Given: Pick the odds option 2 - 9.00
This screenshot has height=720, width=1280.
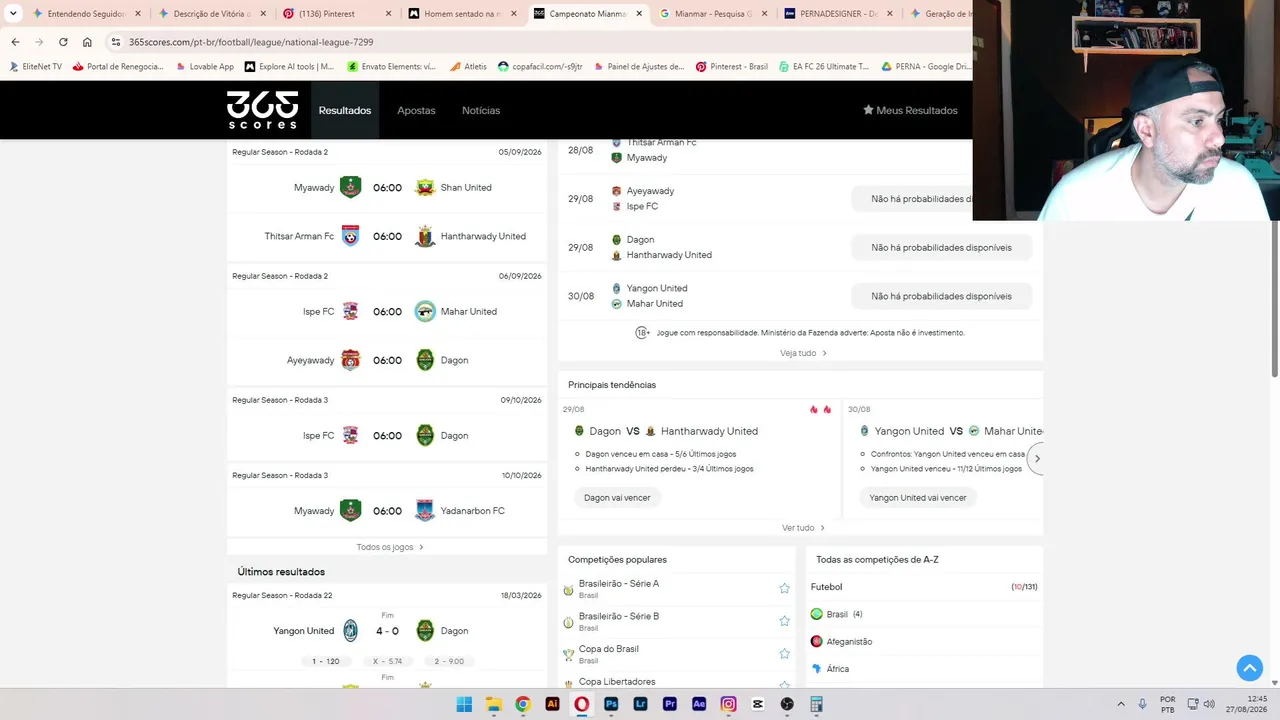Looking at the screenshot, I should [x=449, y=661].
